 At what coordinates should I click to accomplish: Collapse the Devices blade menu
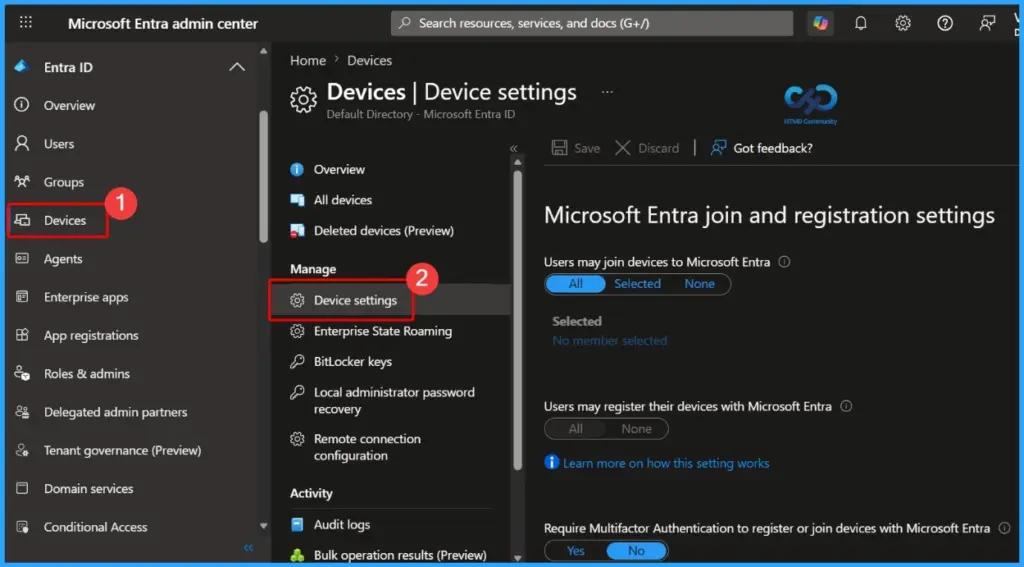(513, 148)
